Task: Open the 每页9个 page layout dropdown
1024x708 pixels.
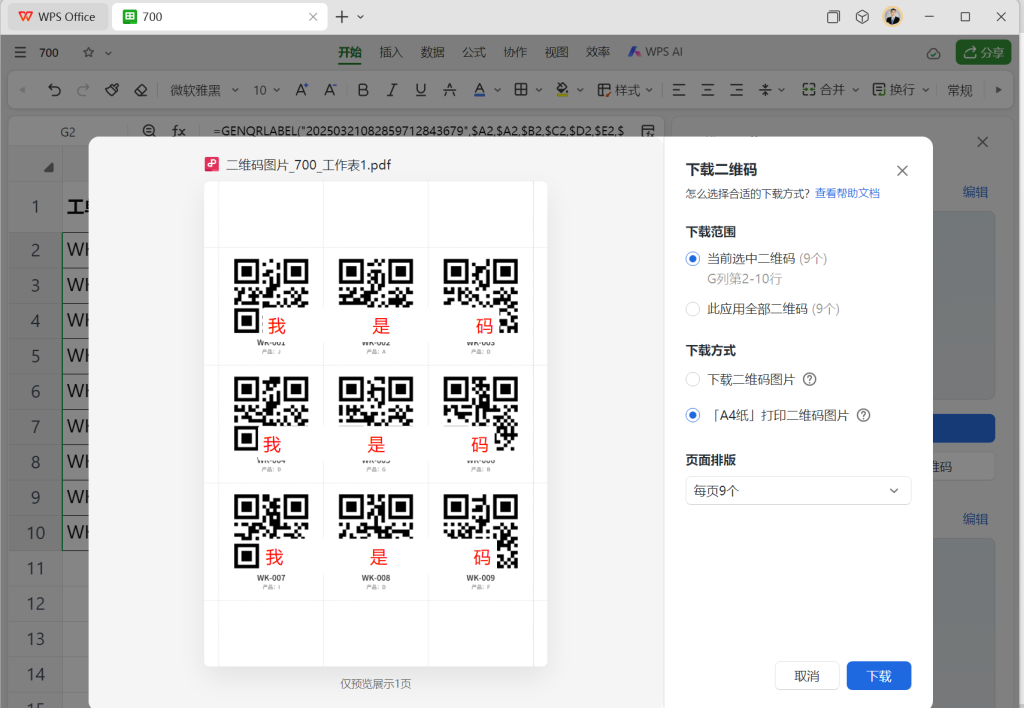Action: (x=797, y=491)
